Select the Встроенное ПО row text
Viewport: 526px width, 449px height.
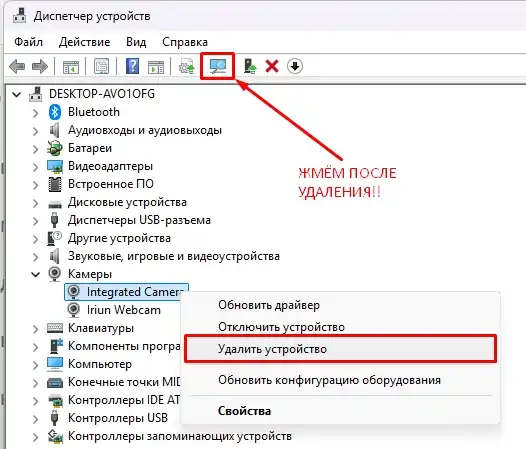111,184
